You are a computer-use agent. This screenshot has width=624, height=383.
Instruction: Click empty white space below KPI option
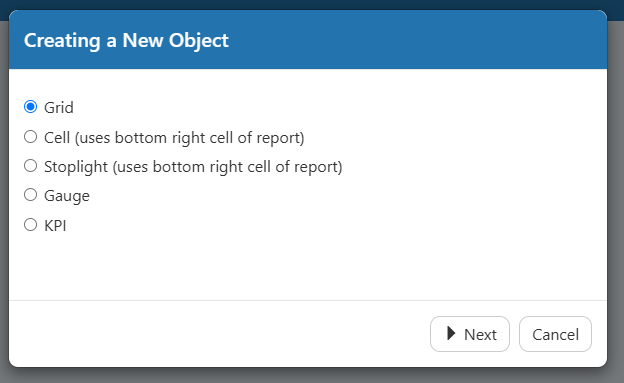[x=308, y=267]
